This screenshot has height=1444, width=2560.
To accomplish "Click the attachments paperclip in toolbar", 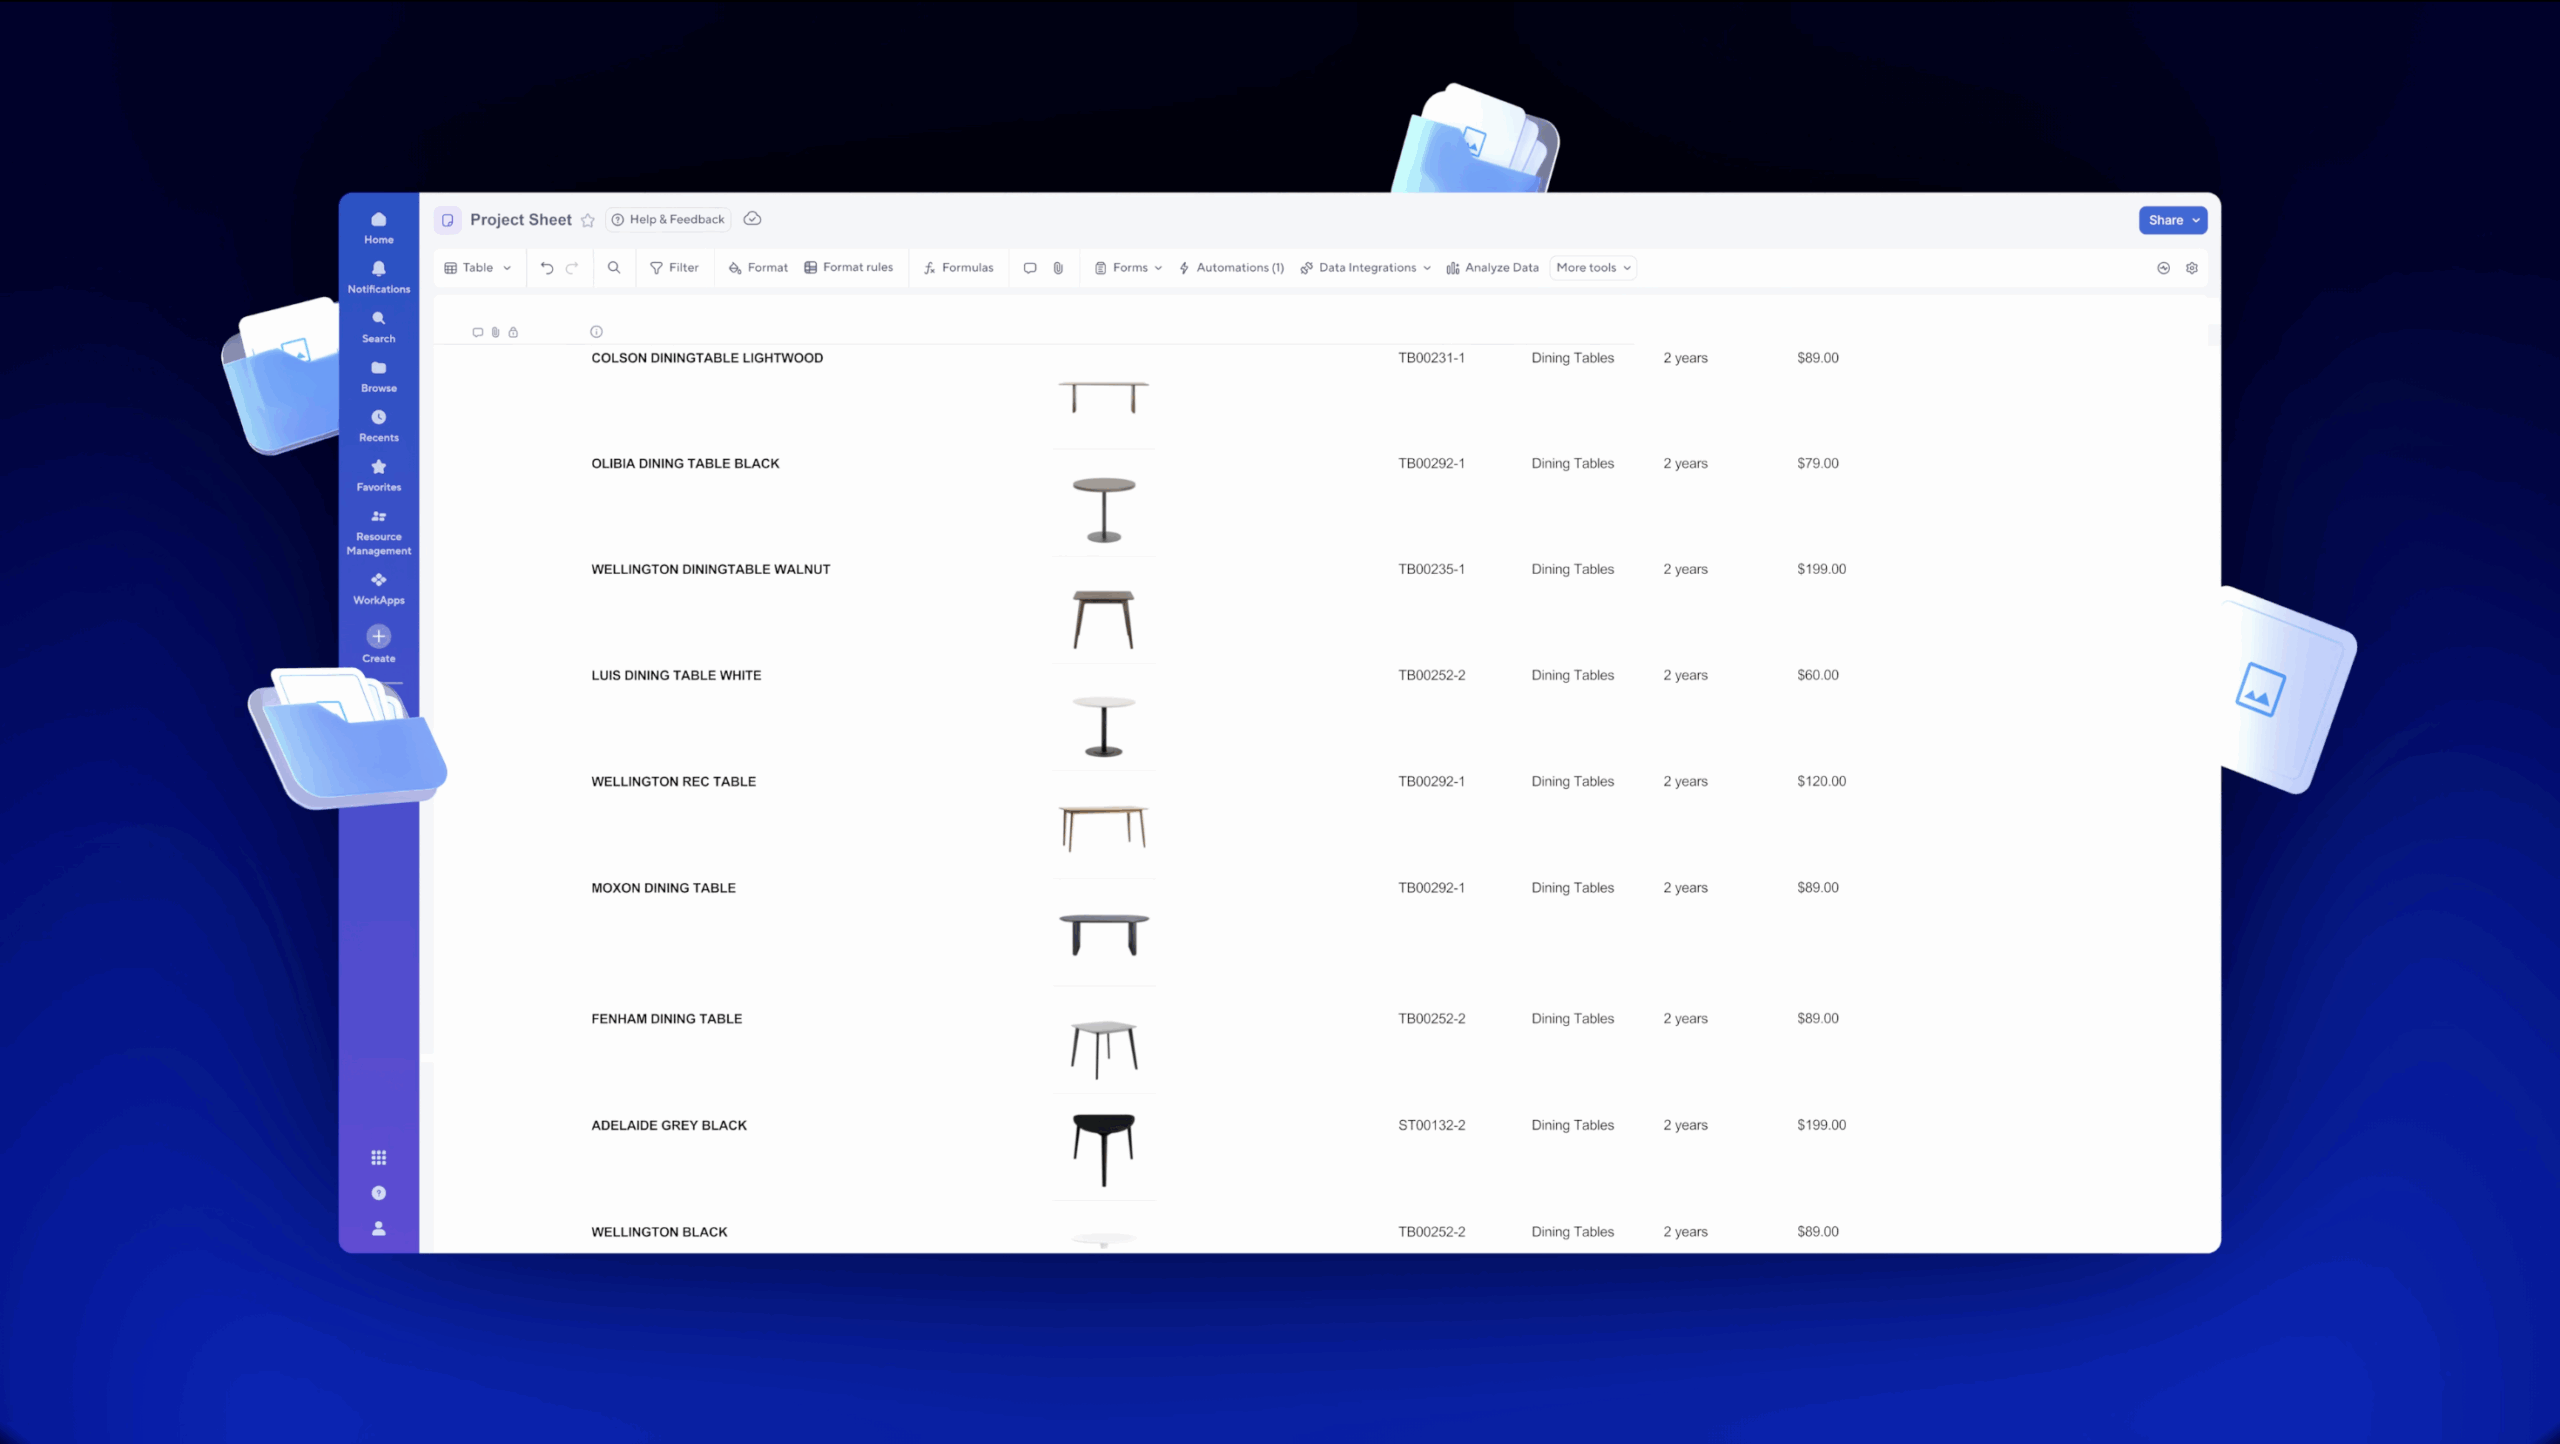I will (x=1058, y=268).
